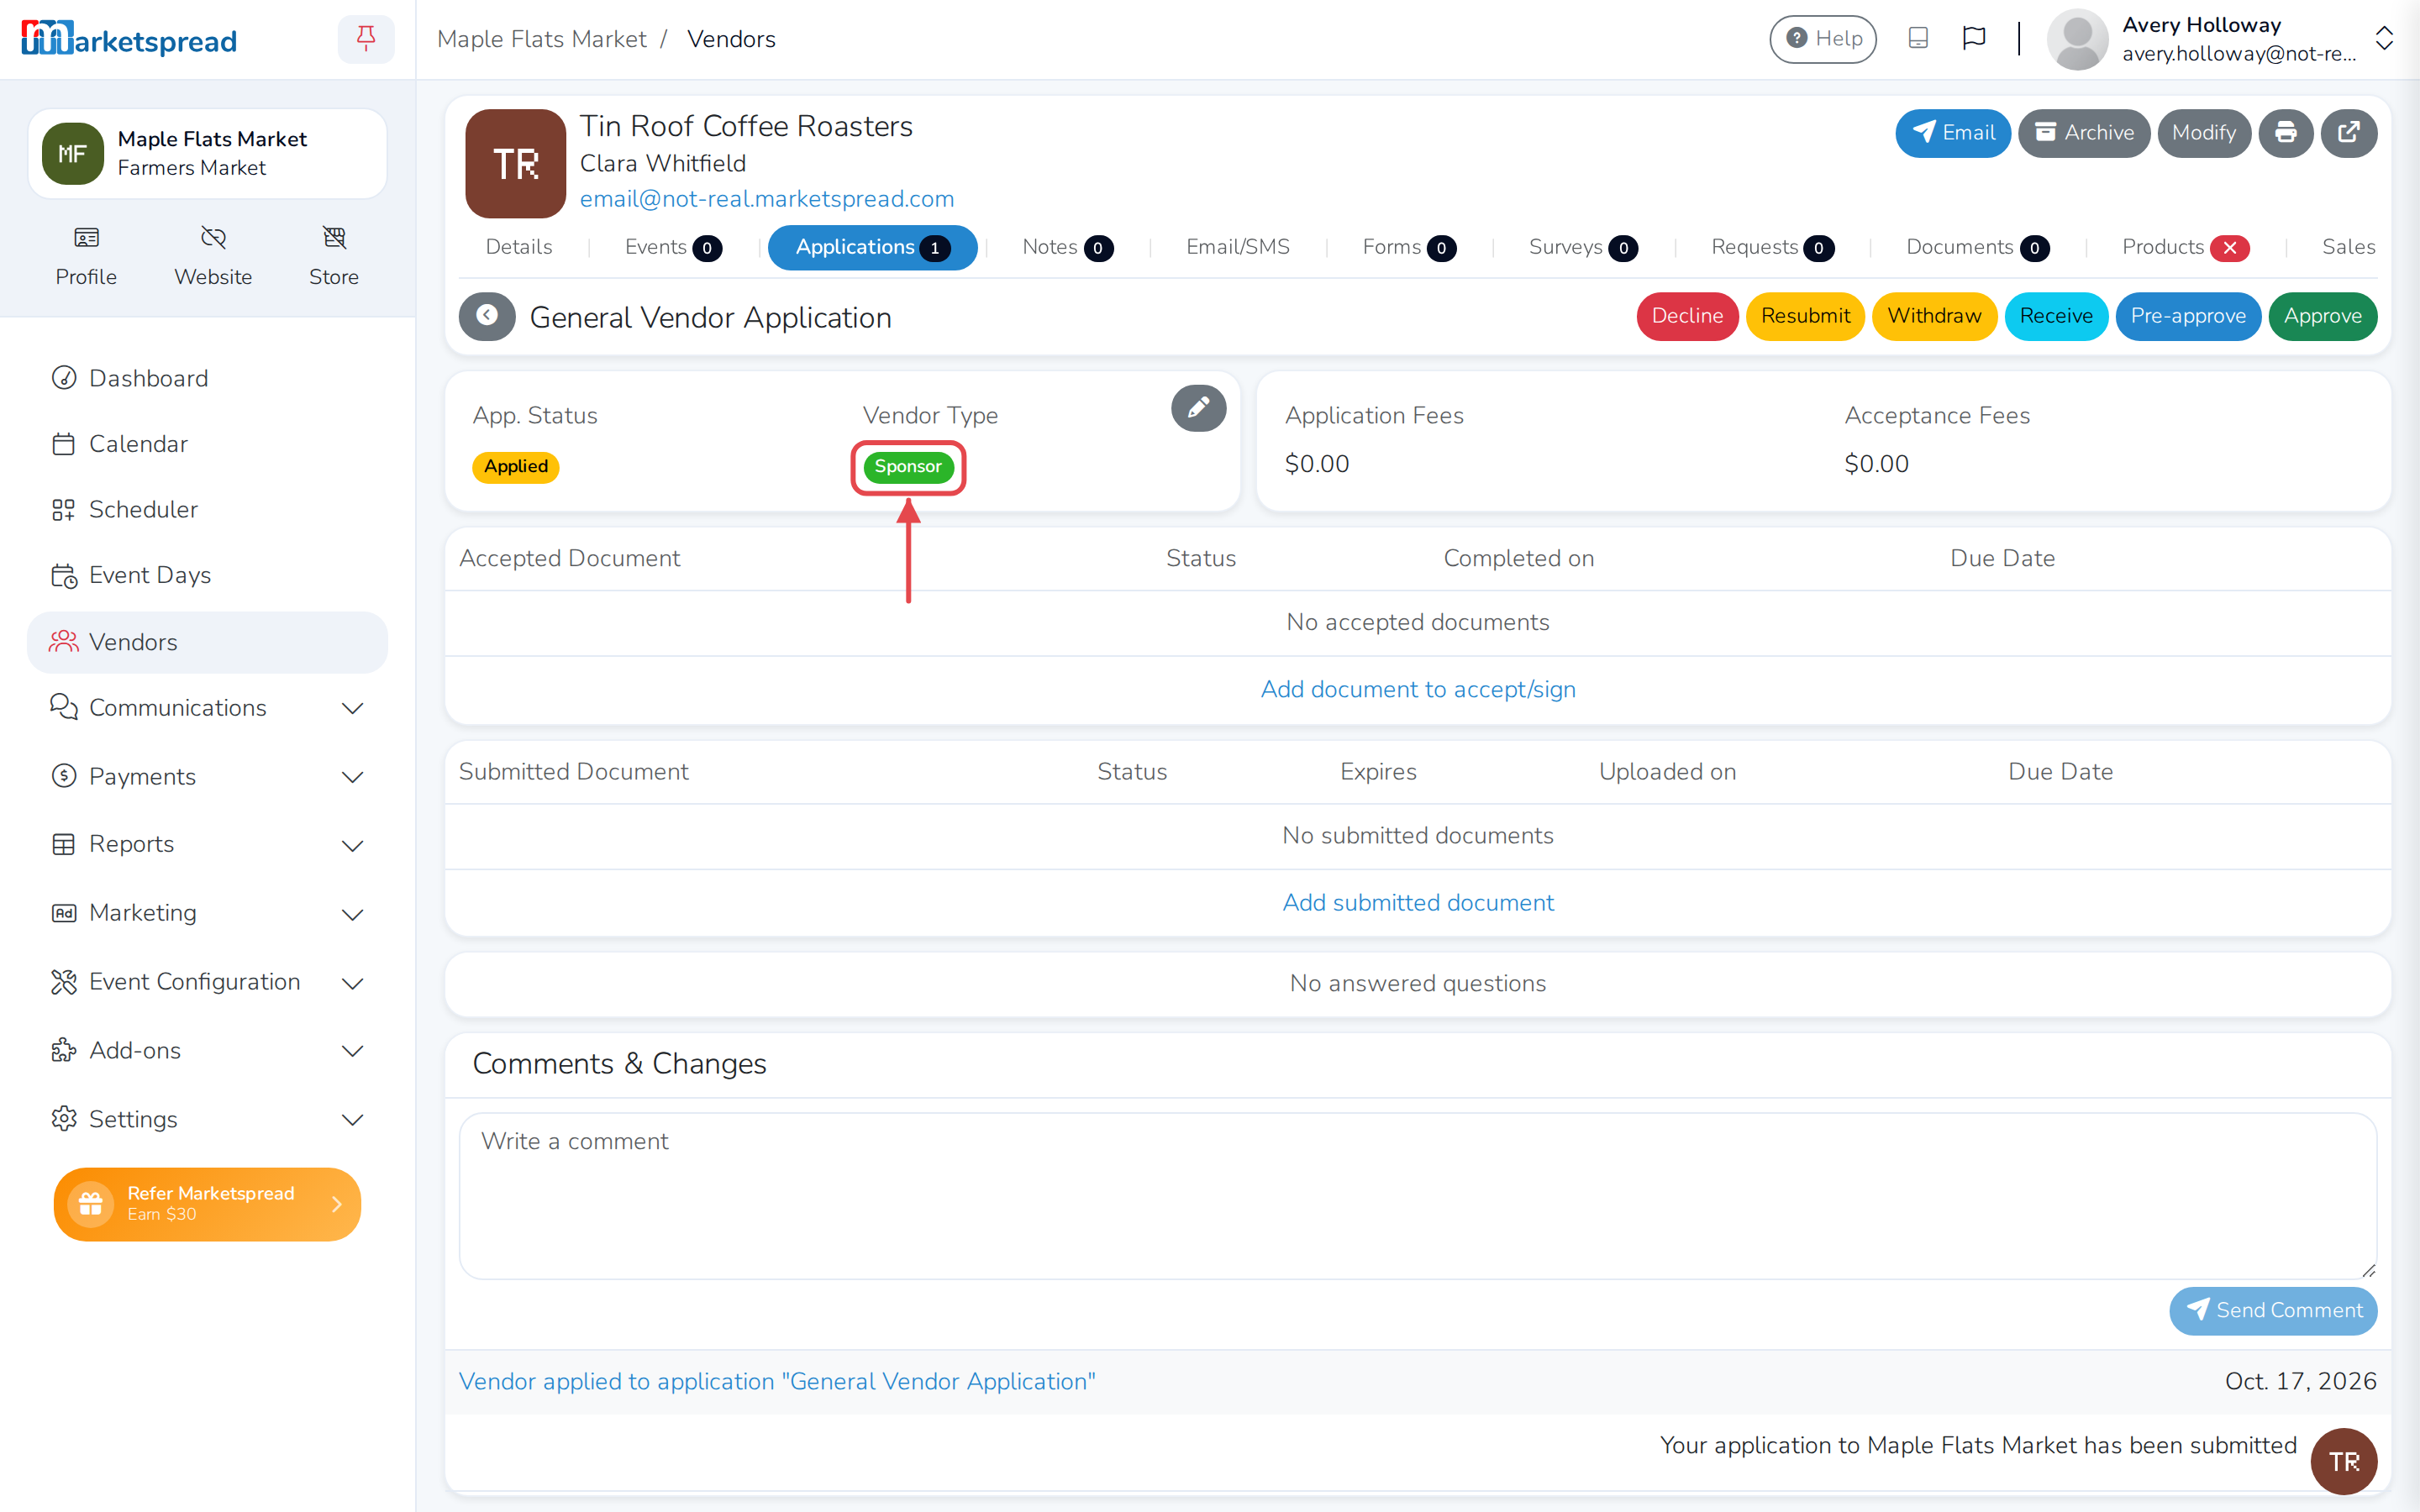The height and width of the screenshot is (1512, 2420).
Task: Open the account switcher chevrons
Action: [x=2384, y=39]
